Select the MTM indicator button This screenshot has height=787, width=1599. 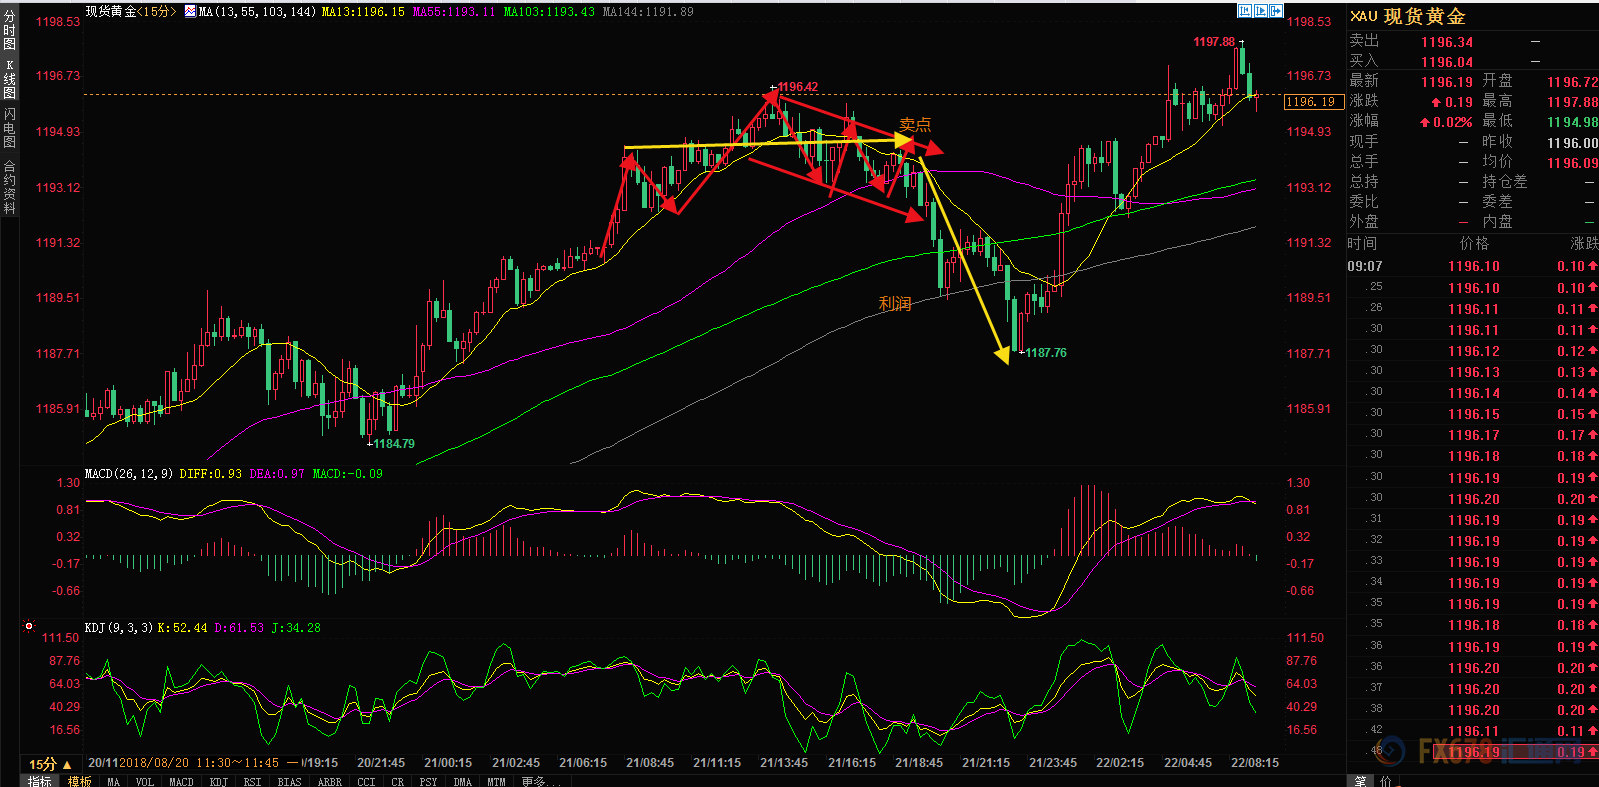click(496, 782)
